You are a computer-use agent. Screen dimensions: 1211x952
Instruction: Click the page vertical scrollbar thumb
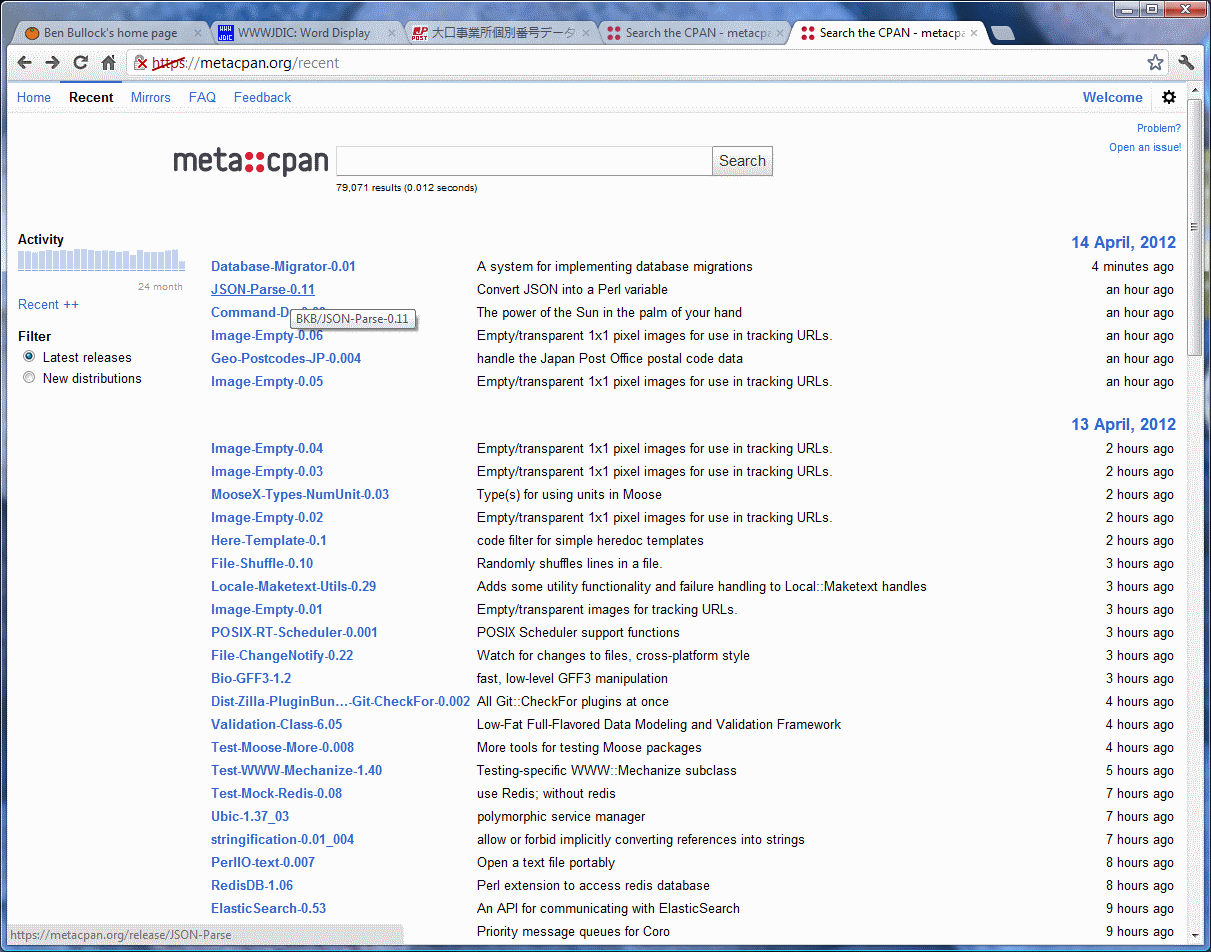pos(1194,225)
